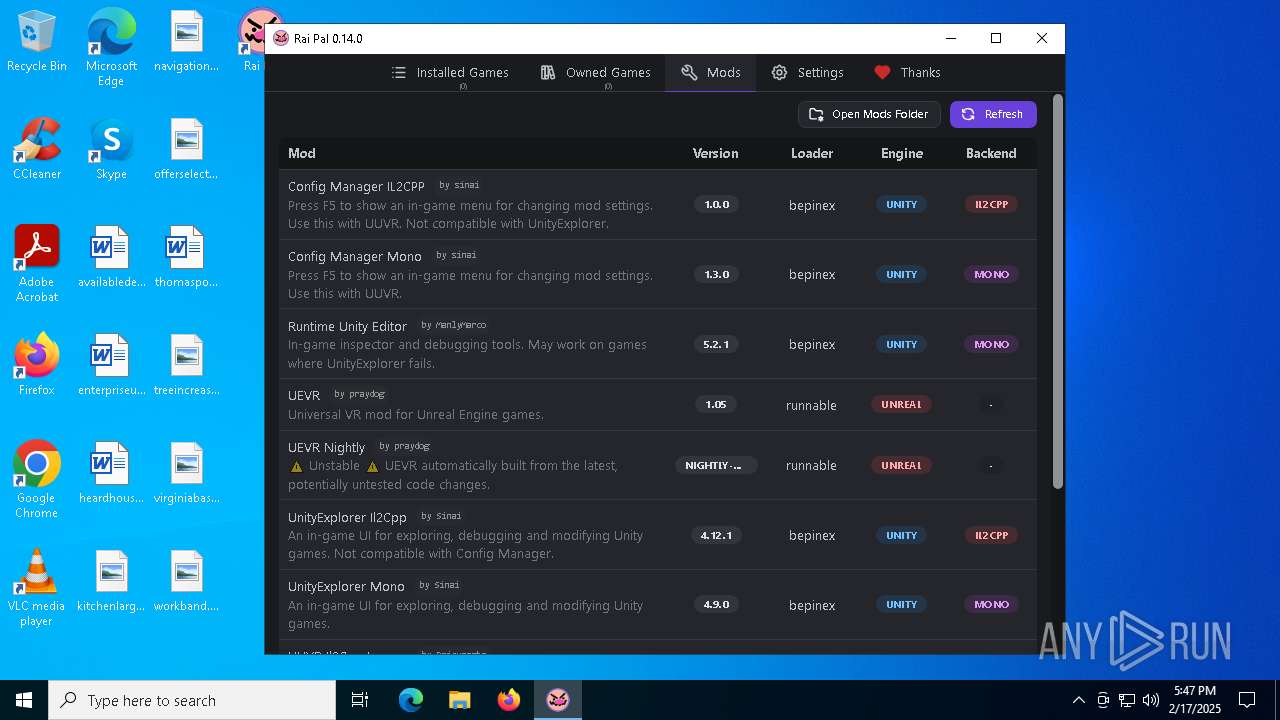Click version 1.3.0 badge of Config Manager Mono

[716, 274]
